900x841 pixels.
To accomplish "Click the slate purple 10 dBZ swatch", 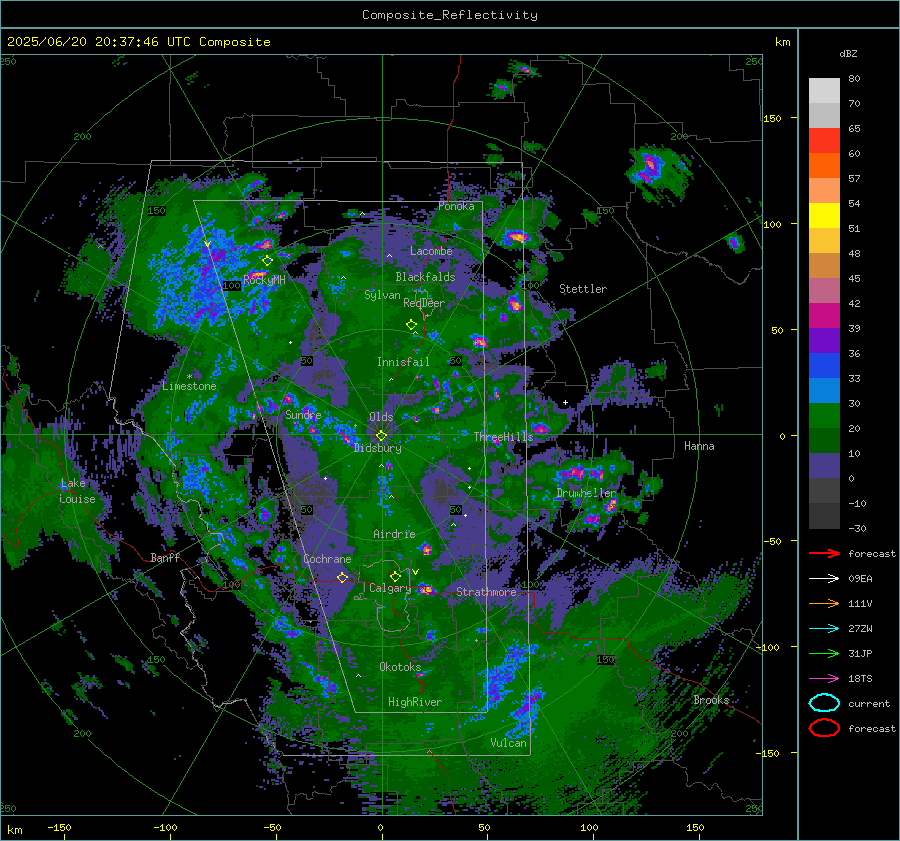I will [824, 465].
